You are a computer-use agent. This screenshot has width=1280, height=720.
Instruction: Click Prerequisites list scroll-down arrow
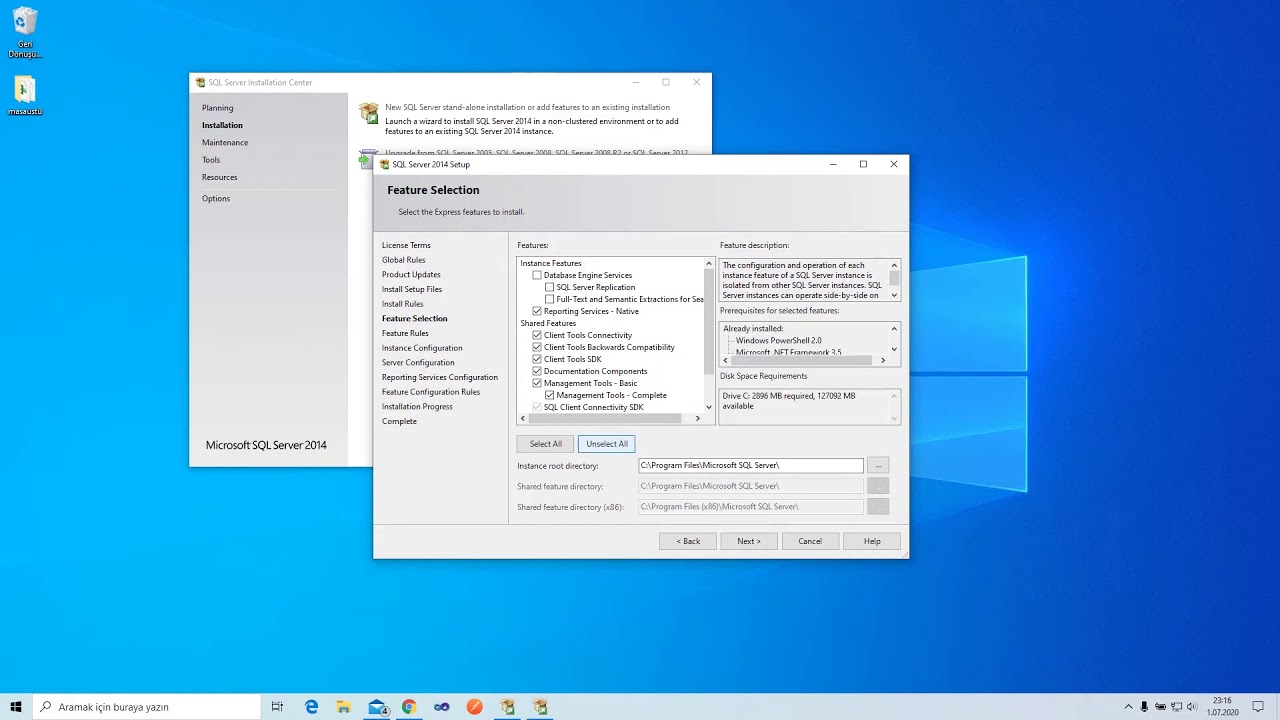(x=894, y=349)
